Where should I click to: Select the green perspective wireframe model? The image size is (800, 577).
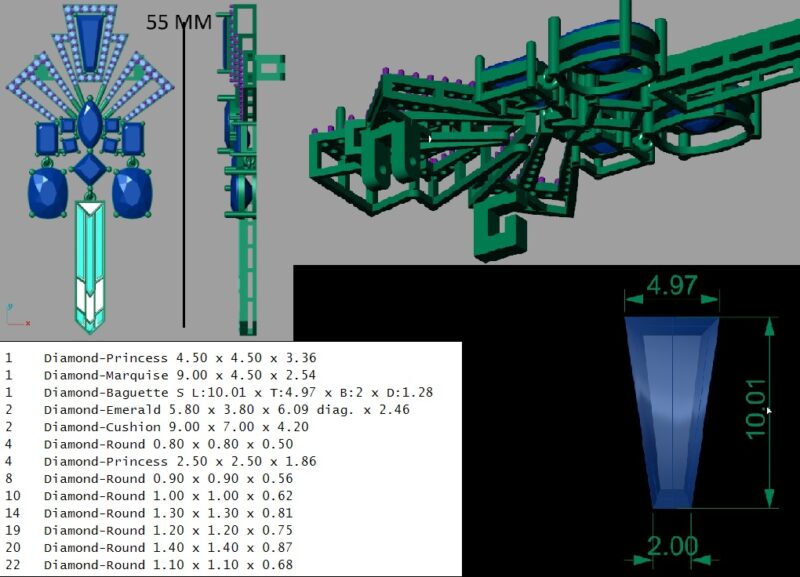click(x=540, y=130)
